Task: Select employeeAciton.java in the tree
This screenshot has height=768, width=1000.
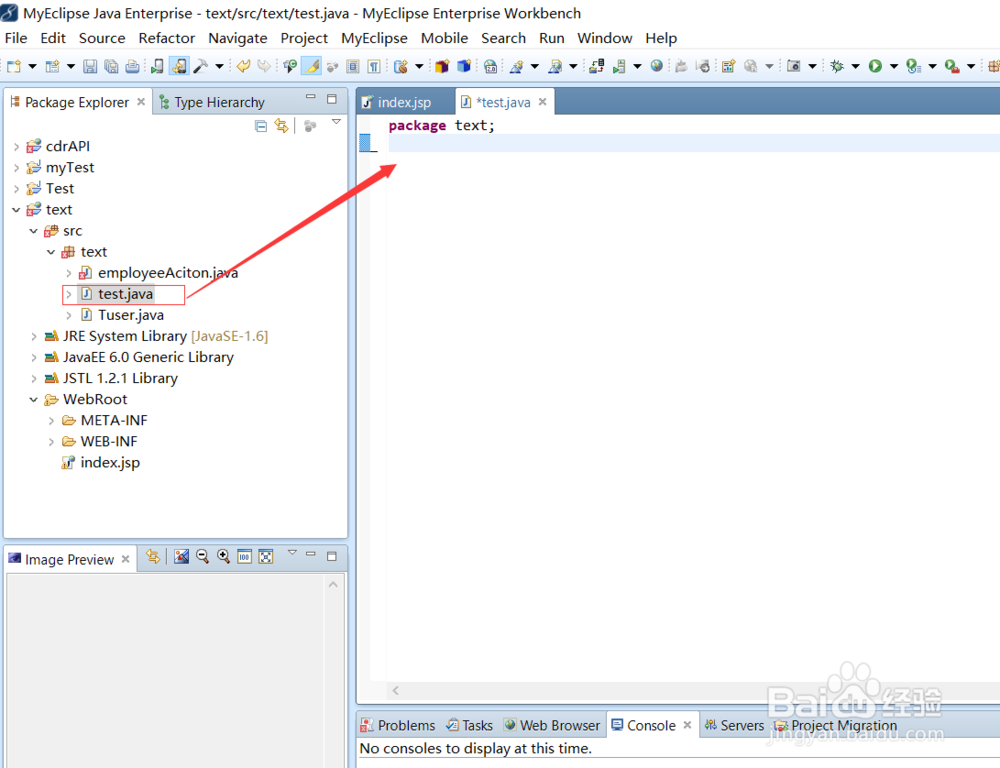Action: (x=168, y=273)
